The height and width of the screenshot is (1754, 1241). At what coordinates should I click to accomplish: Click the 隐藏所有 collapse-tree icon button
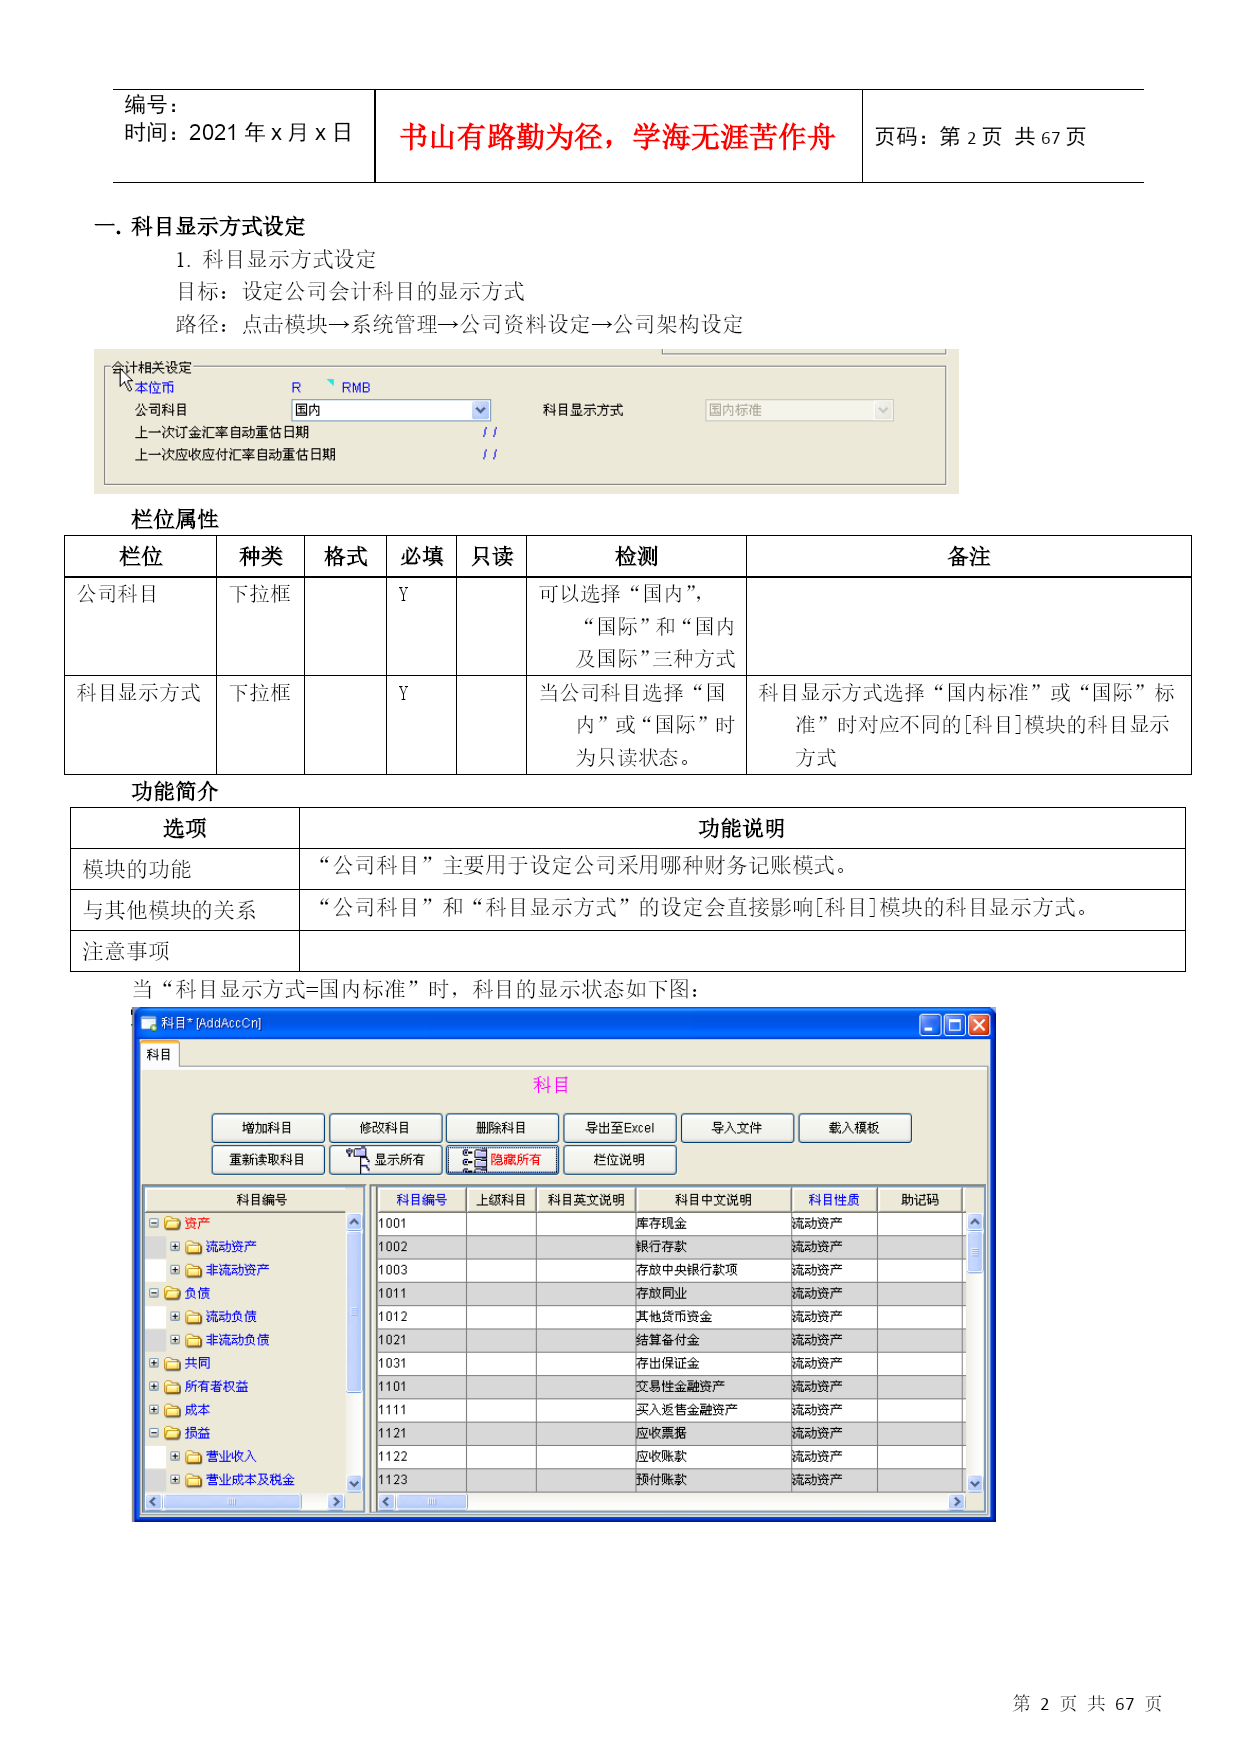[502, 1160]
